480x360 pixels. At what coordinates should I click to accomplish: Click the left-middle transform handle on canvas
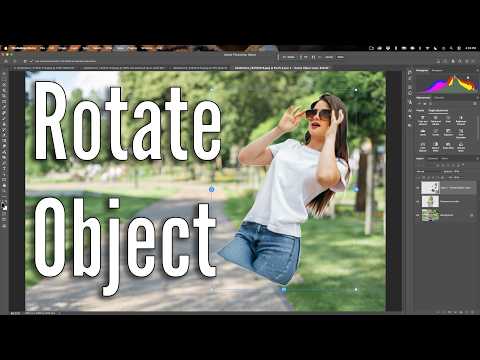211,189
